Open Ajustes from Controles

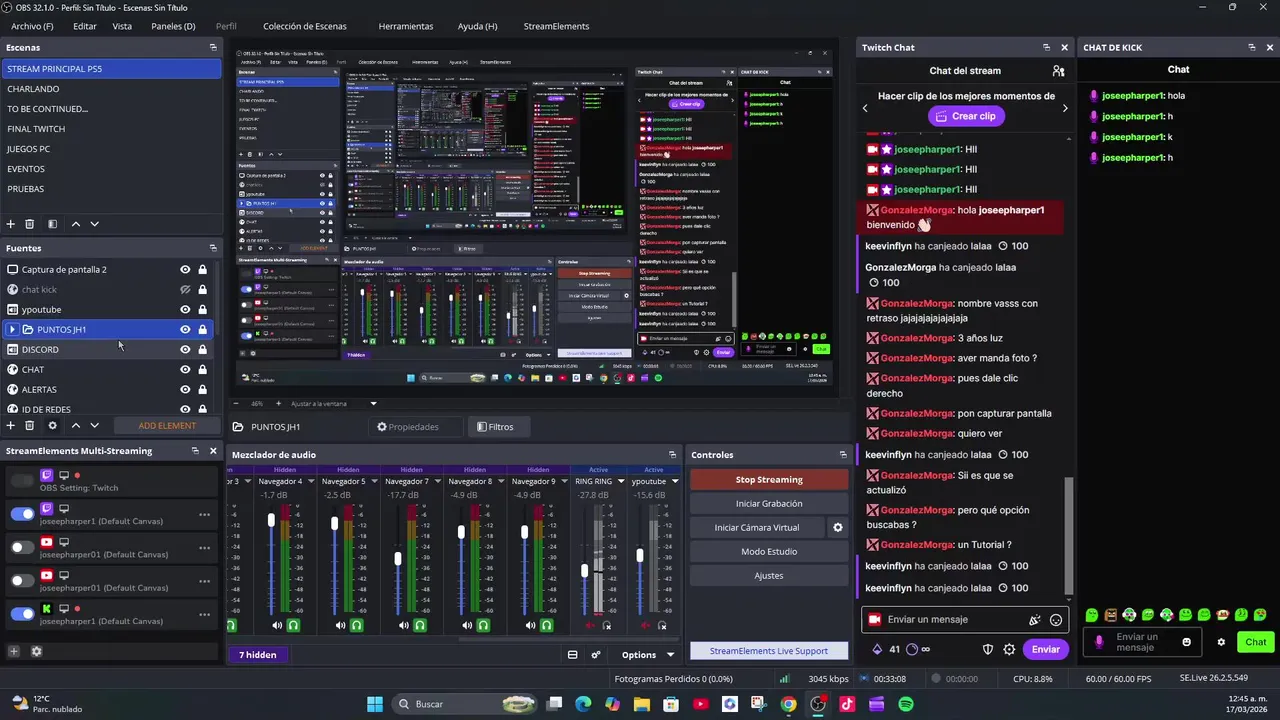coord(769,576)
